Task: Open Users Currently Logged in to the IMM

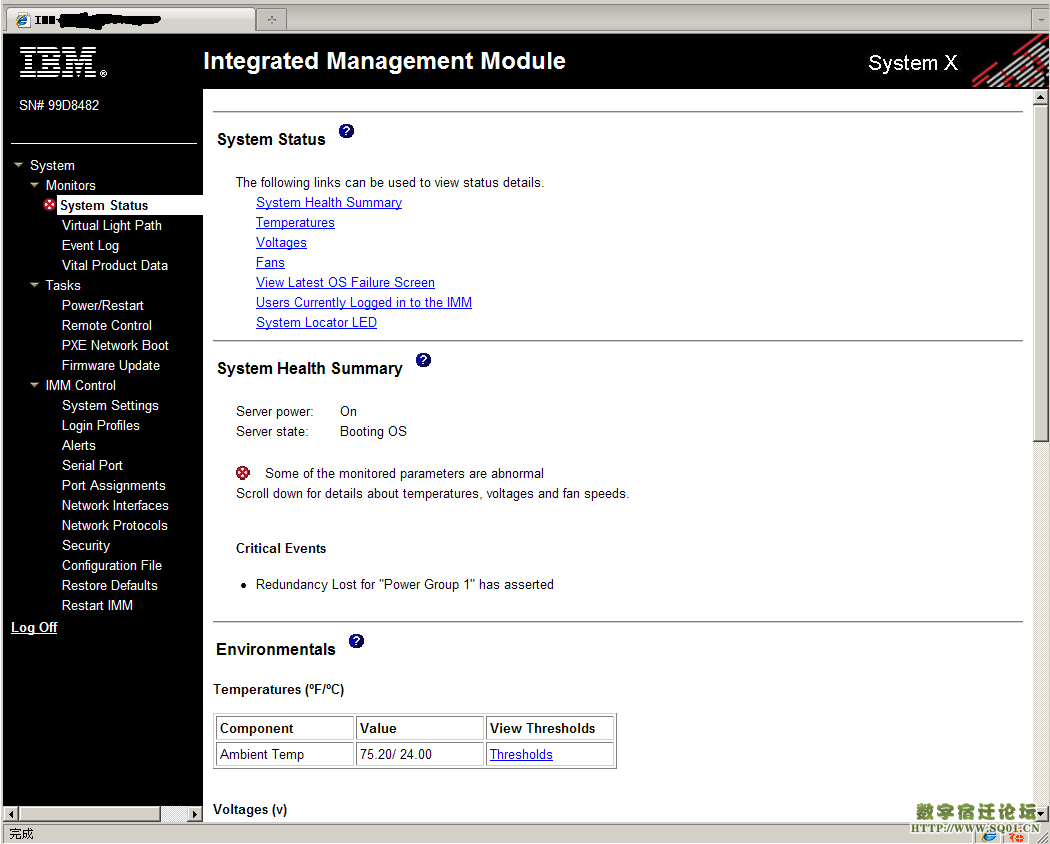Action: pos(364,303)
